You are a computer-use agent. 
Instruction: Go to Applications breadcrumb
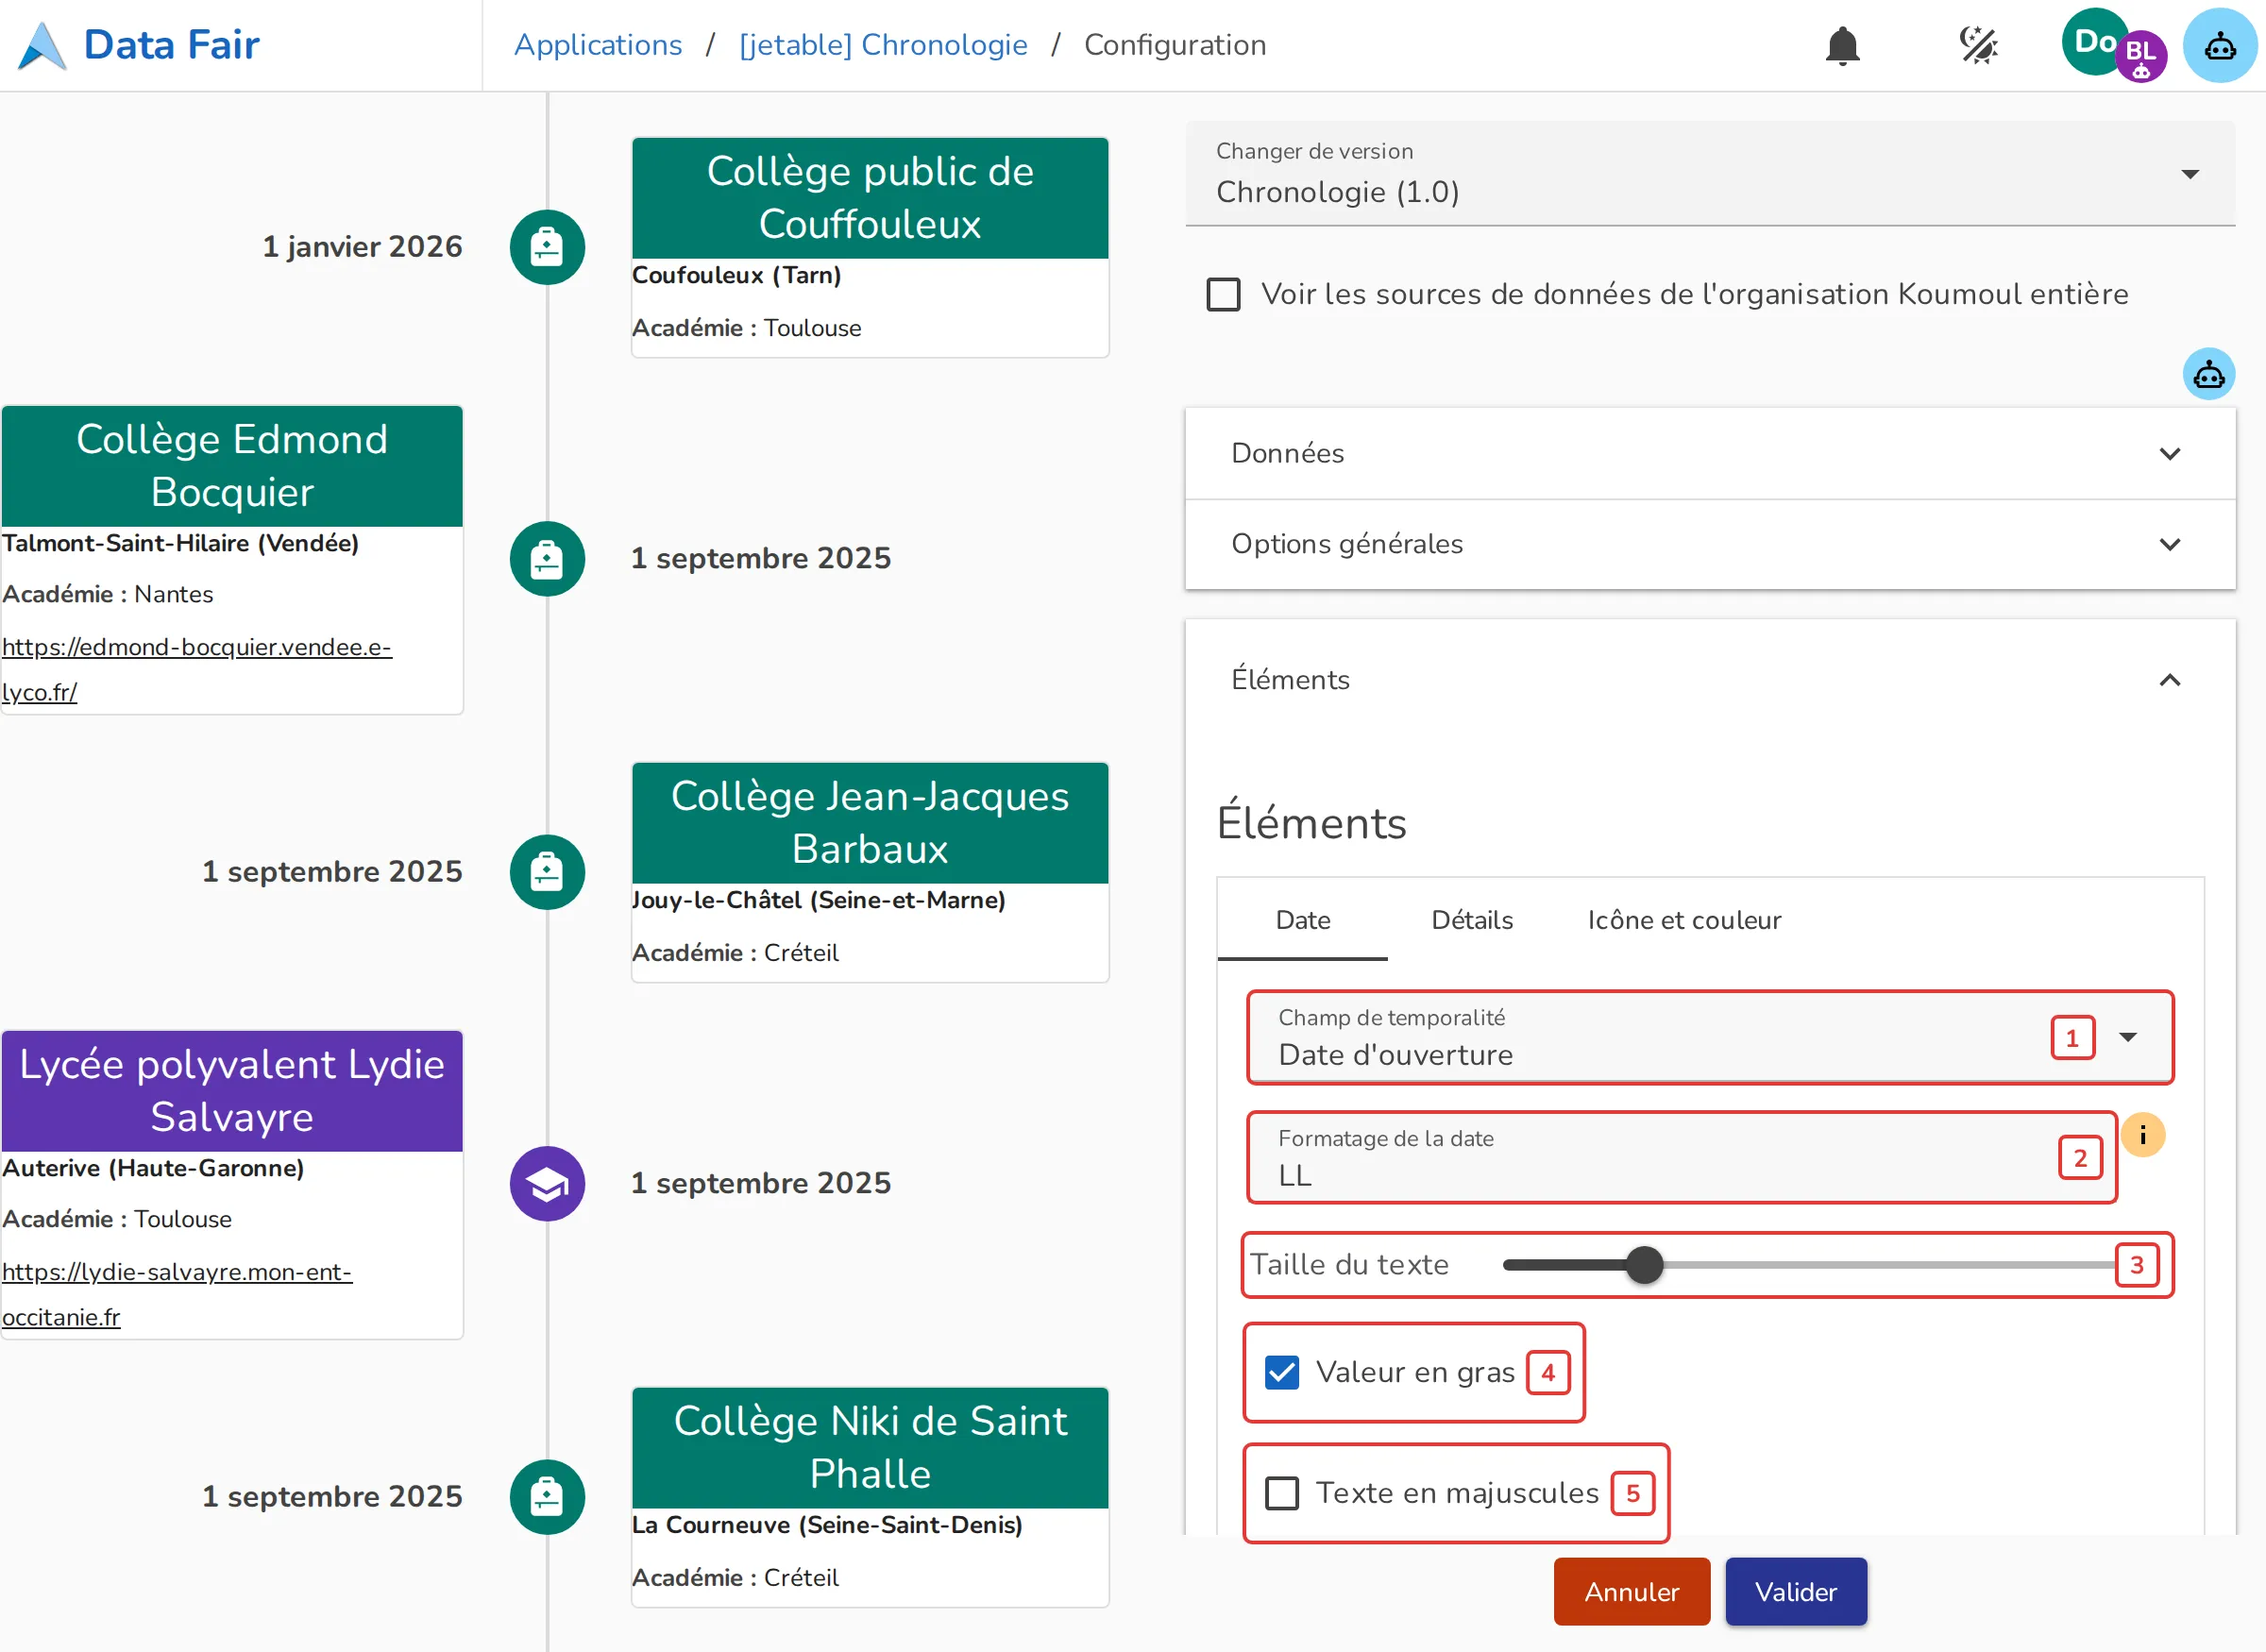point(598,45)
